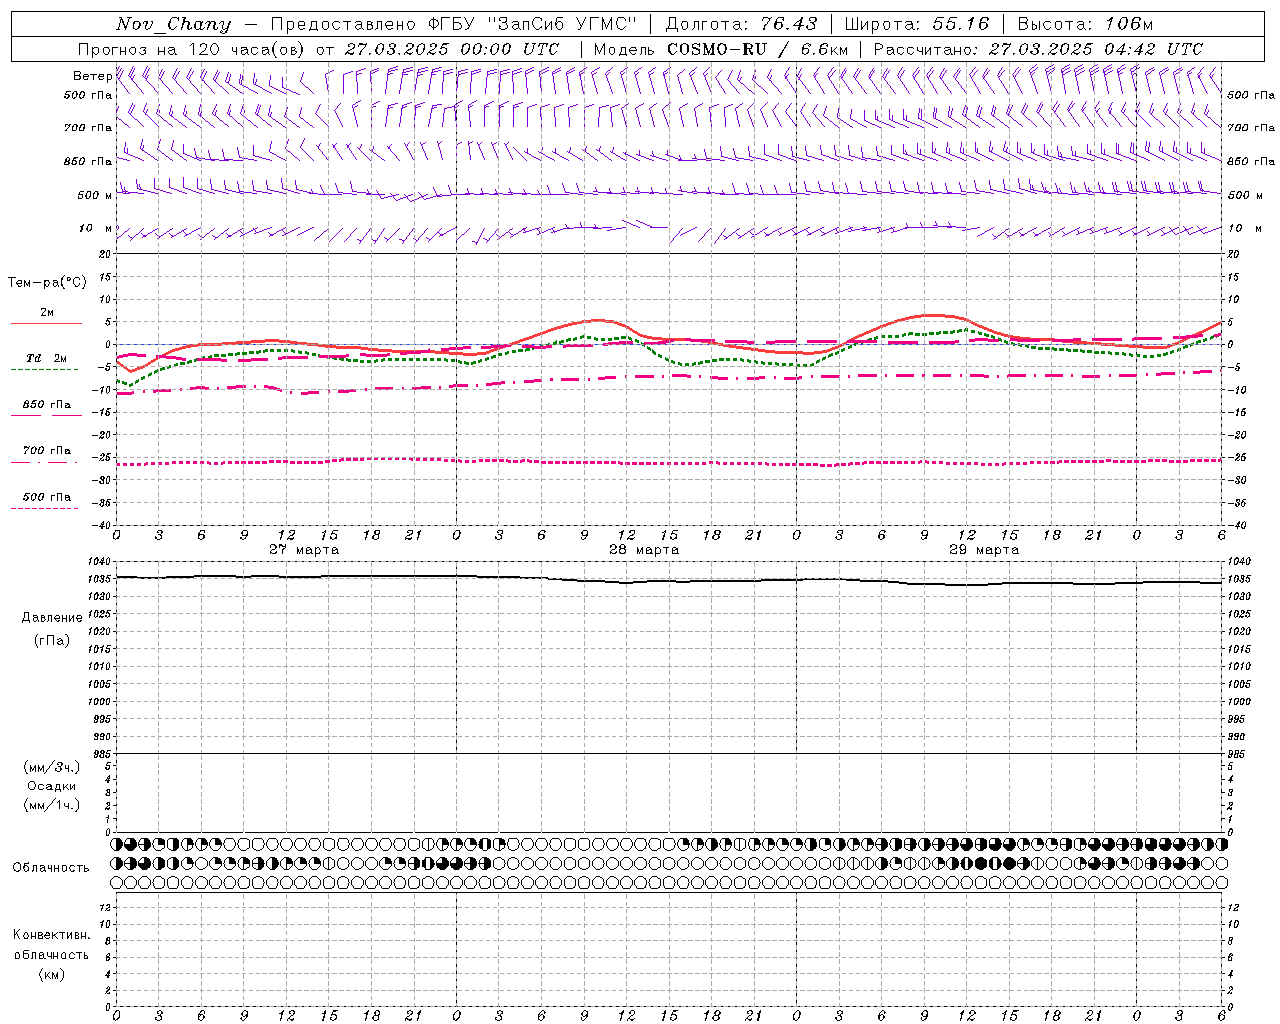Click the rightmost circle in the bottom cloudiness row
The width and height of the screenshot is (1280, 1024).
1222,882
